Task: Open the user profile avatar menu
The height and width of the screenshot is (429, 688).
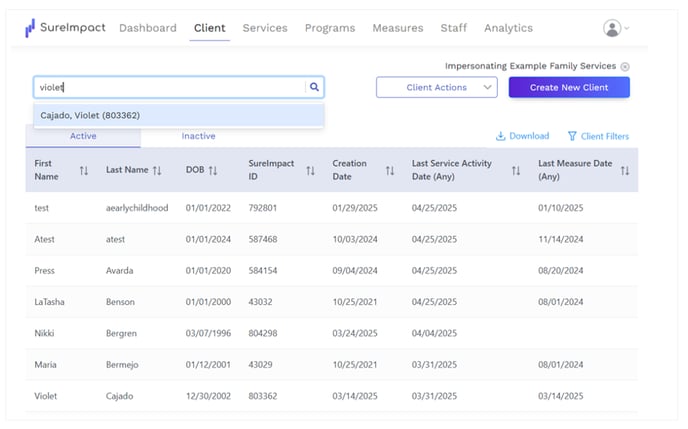Action: point(616,28)
